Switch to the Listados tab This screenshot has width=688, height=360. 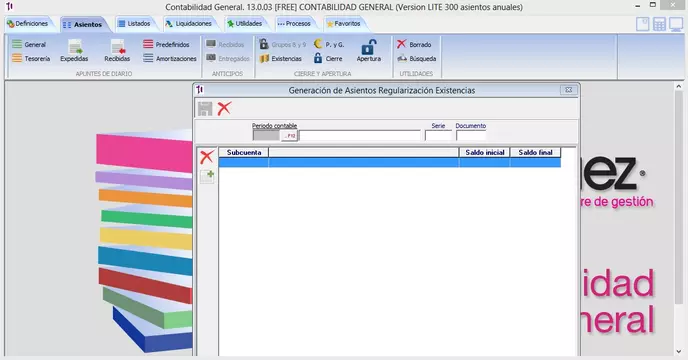(134, 24)
